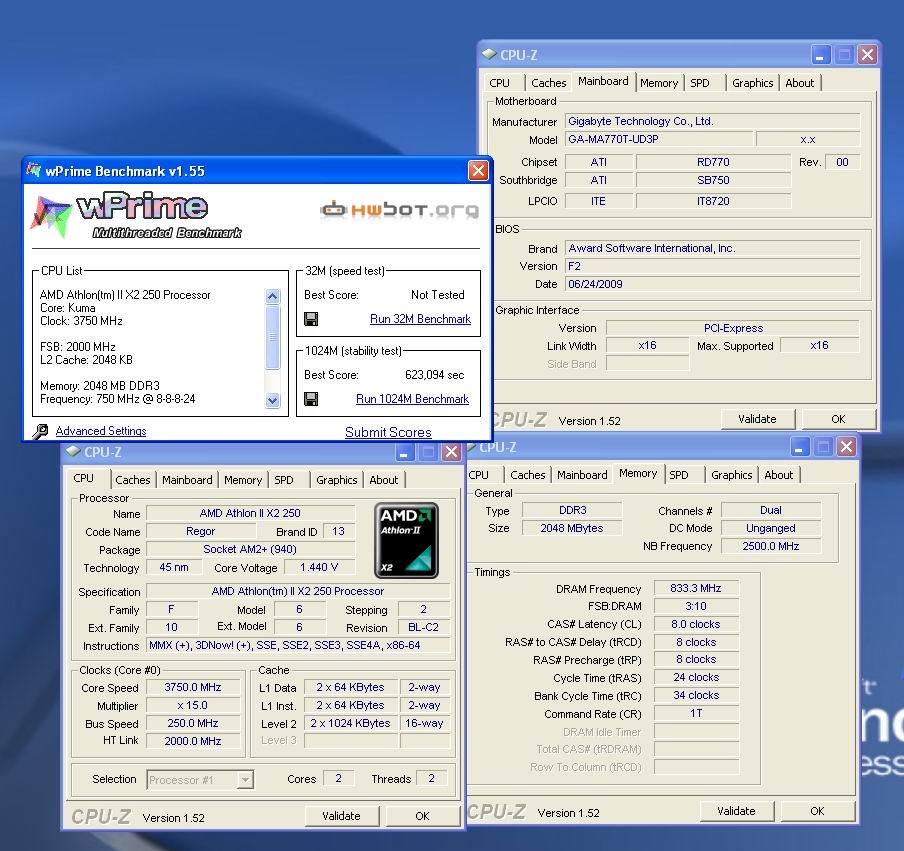Click the Advanced Settings key icon in wPrime
Screen dimensions: 904x851
[40, 431]
